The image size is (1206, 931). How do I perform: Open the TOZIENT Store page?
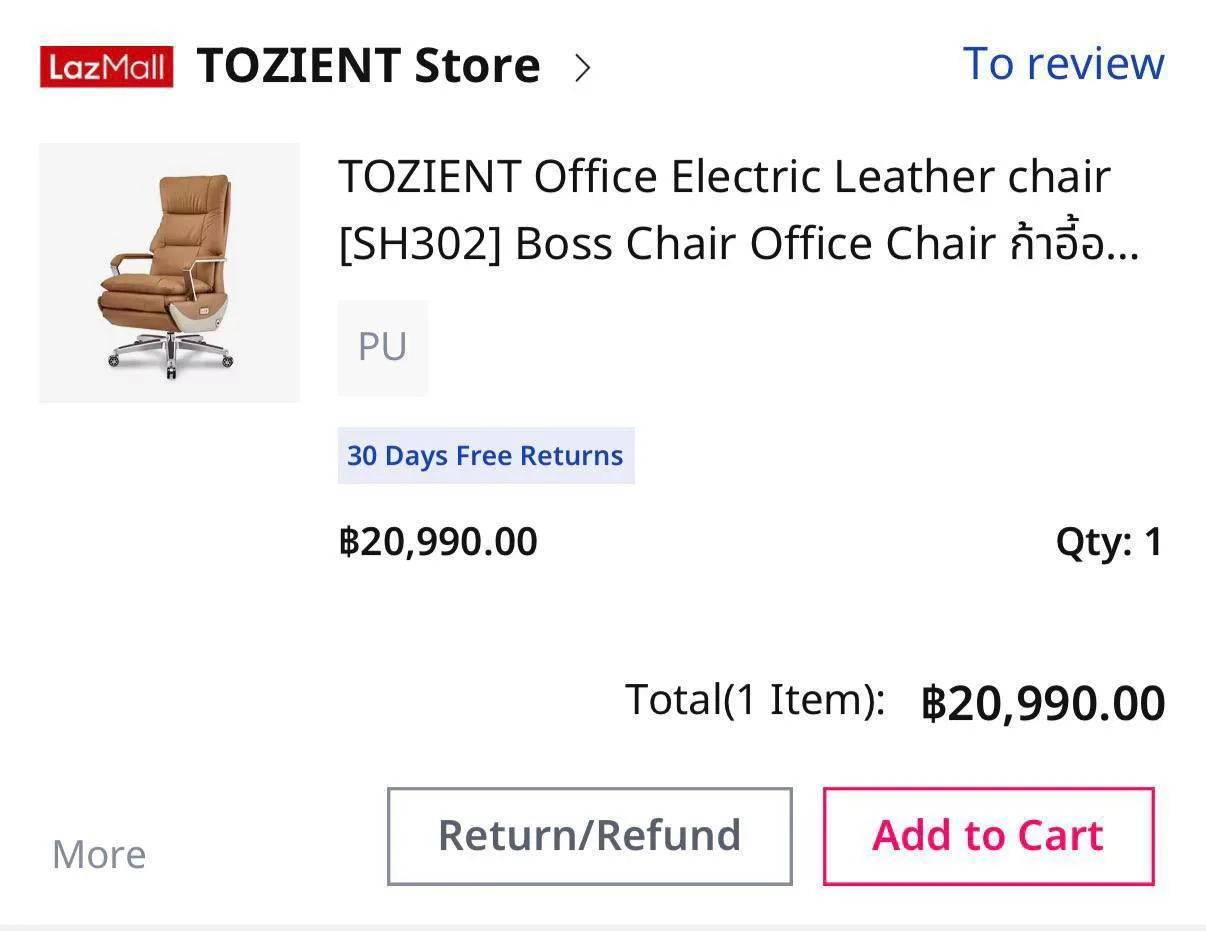pyautogui.click(x=368, y=66)
